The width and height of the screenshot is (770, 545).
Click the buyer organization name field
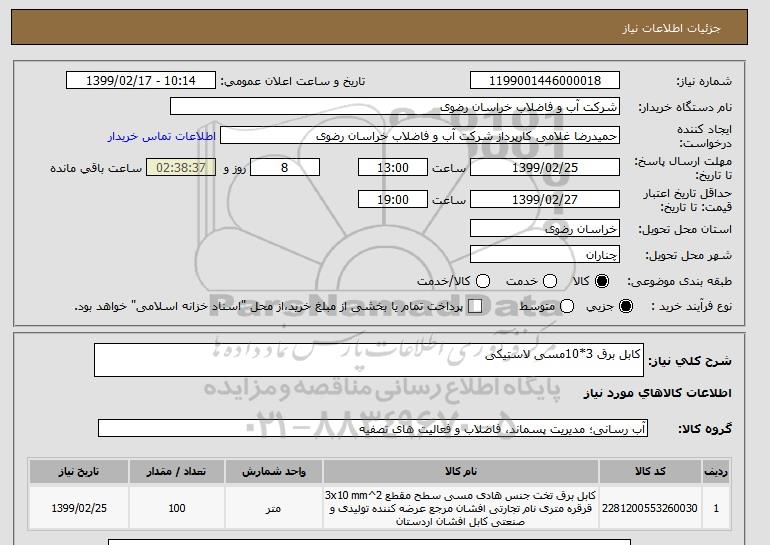[x=395, y=107]
